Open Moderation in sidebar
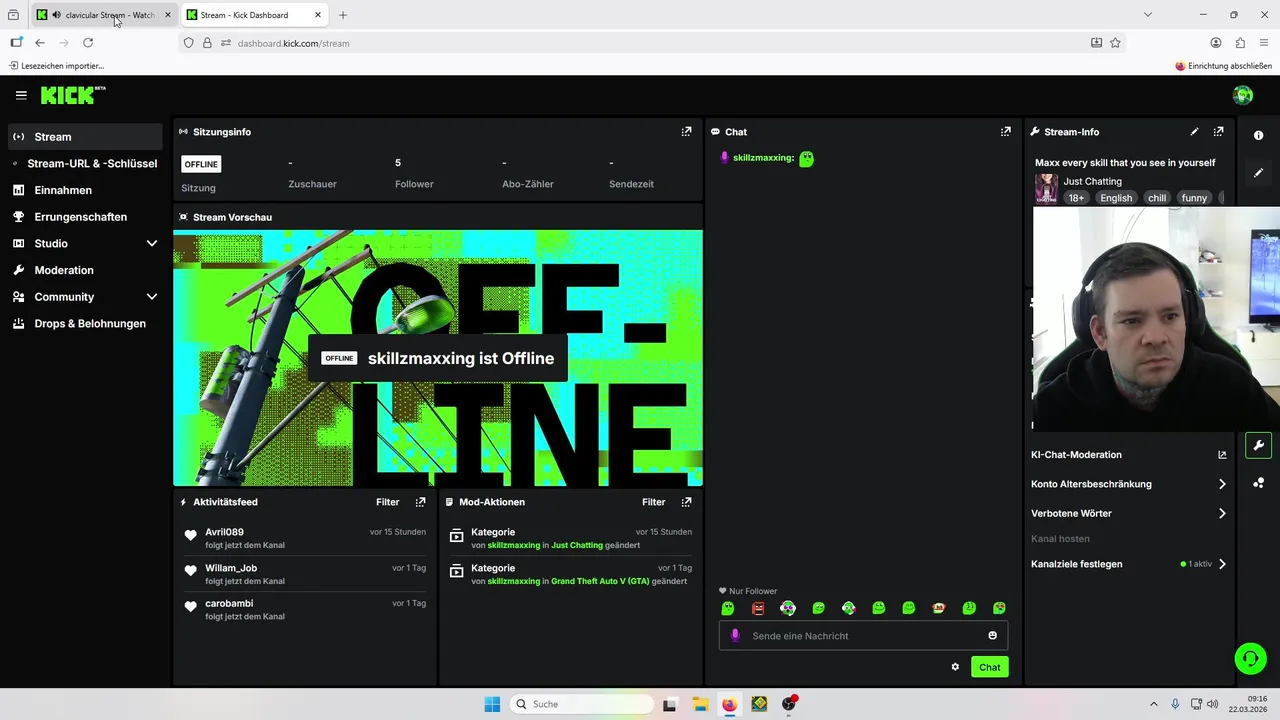This screenshot has width=1280, height=720. [85, 270]
